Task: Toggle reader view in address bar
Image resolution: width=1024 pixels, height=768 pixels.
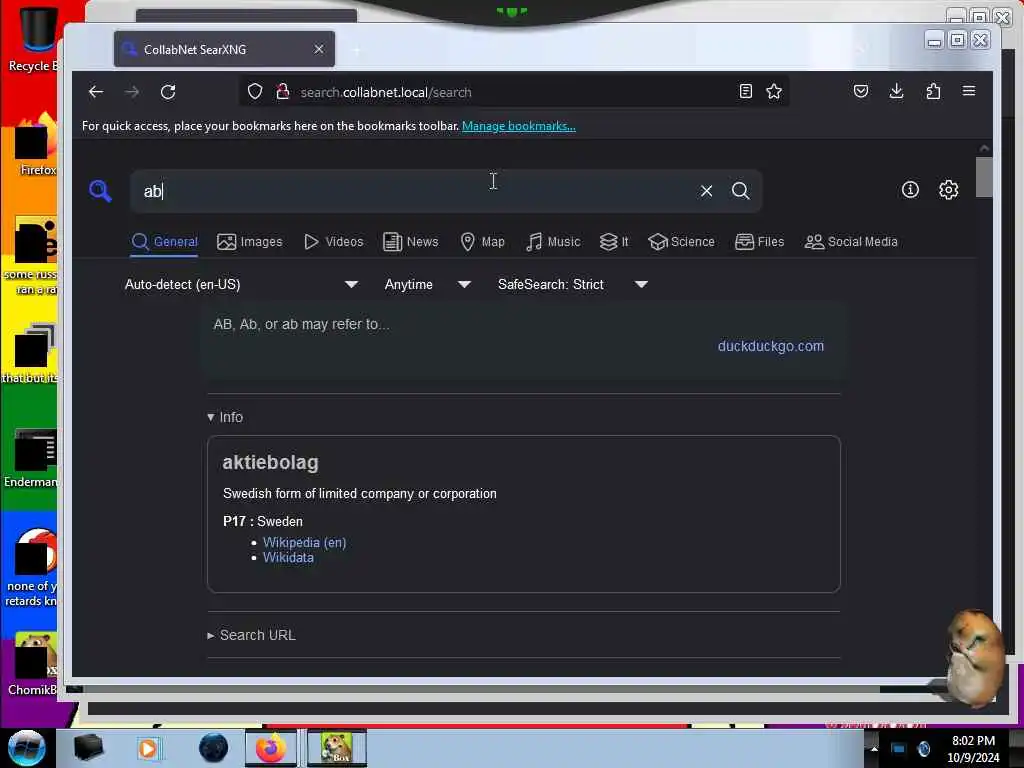Action: [x=745, y=91]
